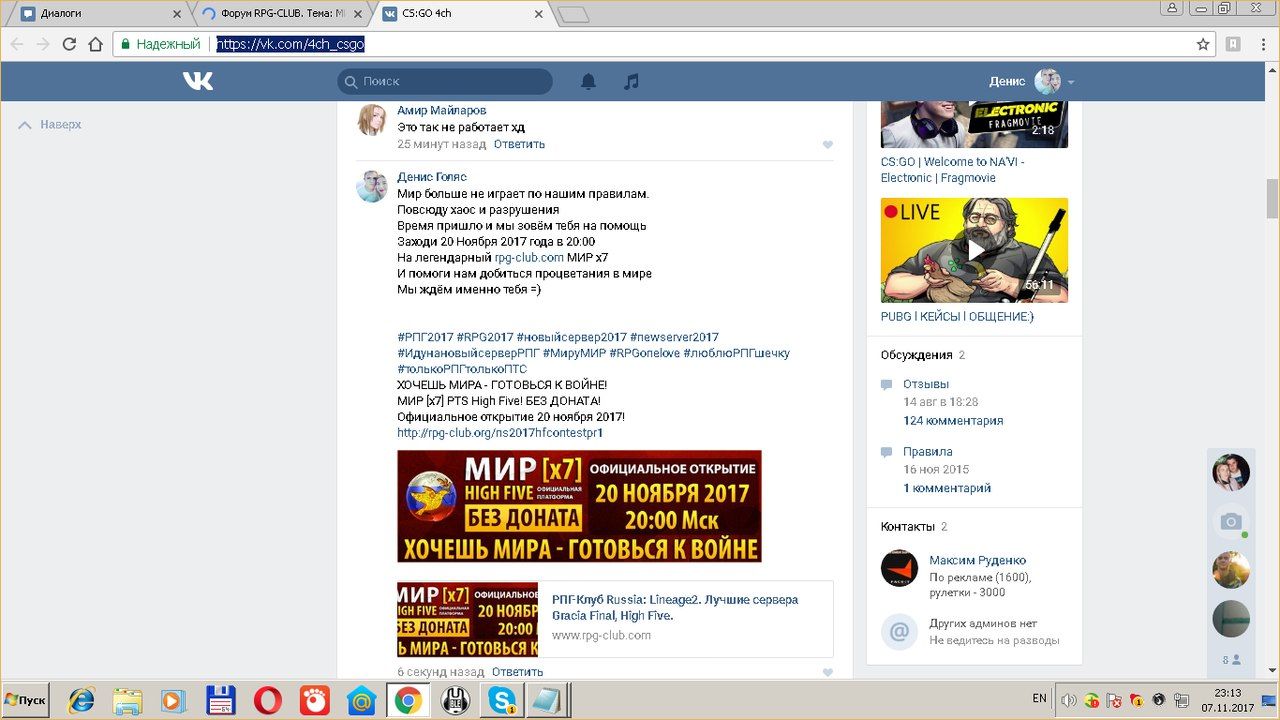Focus the address bar with vk.com/4ch_csgo
Image resolution: width=1280 pixels, height=720 pixels.
[663, 44]
